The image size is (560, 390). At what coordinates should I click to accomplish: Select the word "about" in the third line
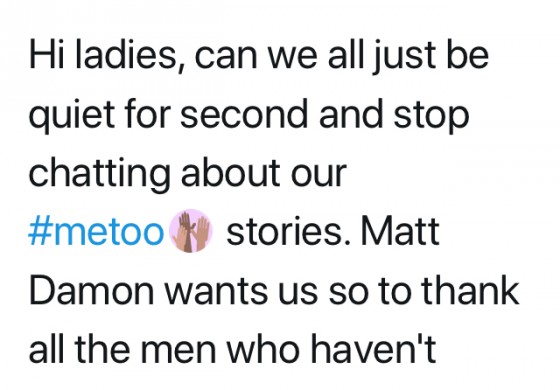coord(230,172)
